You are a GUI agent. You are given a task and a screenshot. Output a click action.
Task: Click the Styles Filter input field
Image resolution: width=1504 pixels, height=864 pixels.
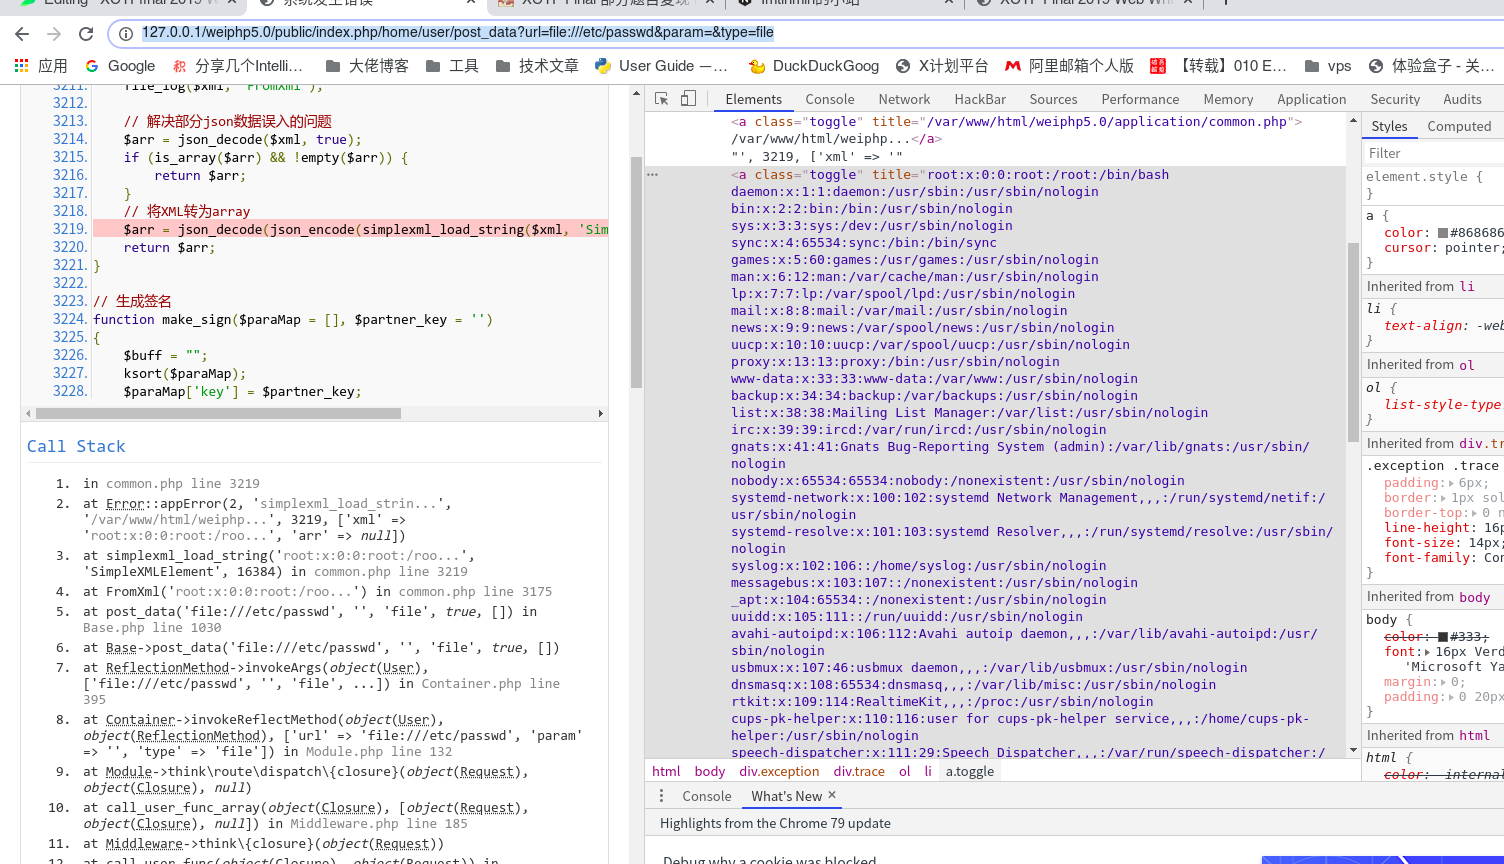[x=1433, y=153]
